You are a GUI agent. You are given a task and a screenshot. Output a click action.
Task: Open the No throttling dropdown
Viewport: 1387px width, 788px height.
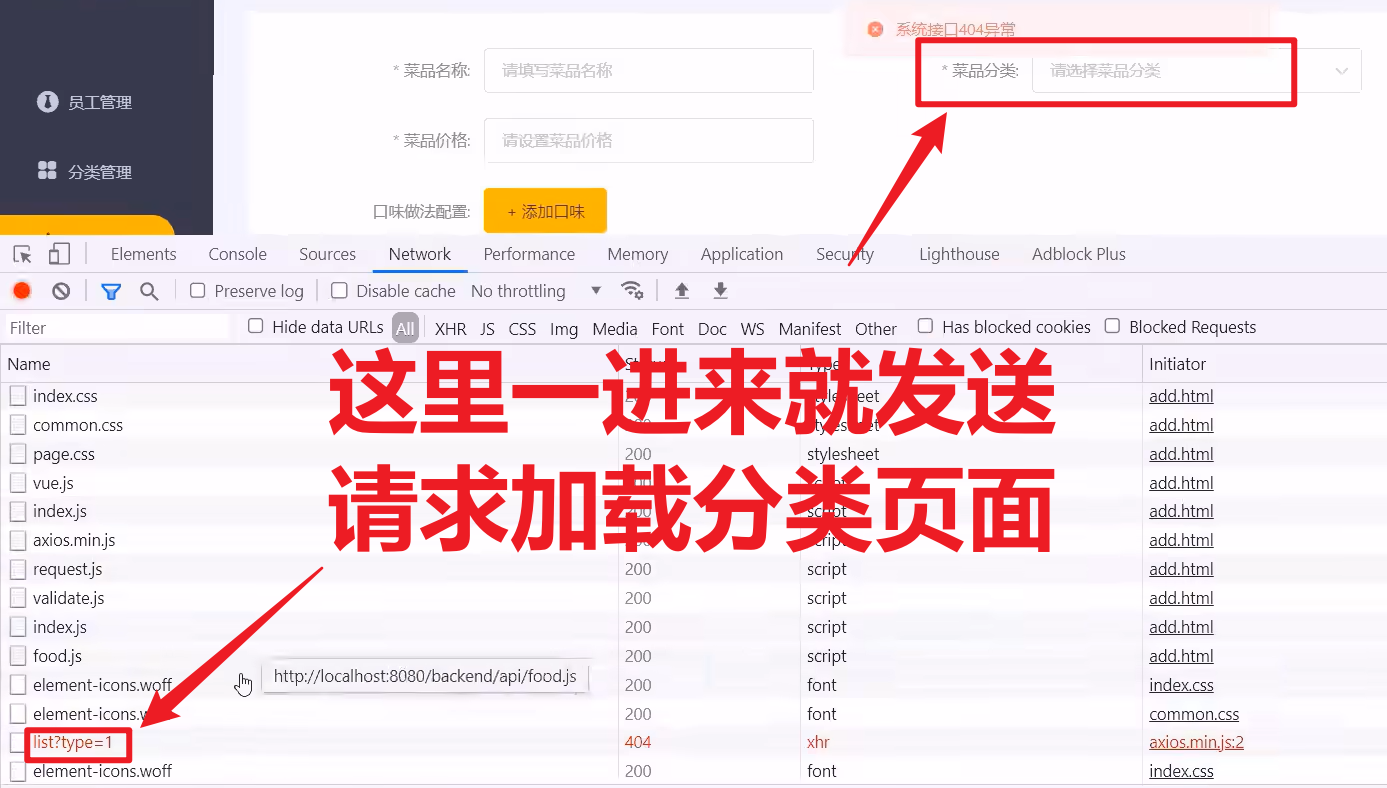(x=536, y=291)
